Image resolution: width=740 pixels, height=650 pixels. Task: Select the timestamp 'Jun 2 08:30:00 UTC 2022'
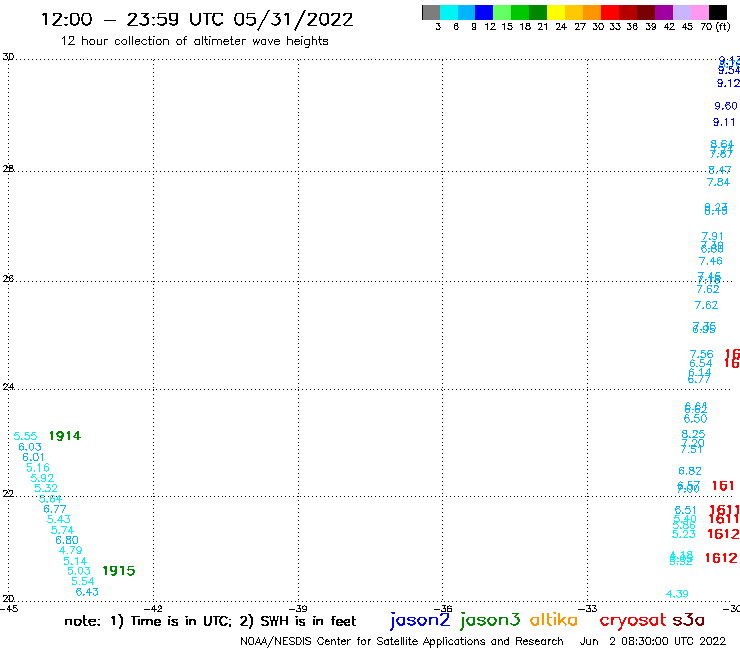(x=653, y=641)
